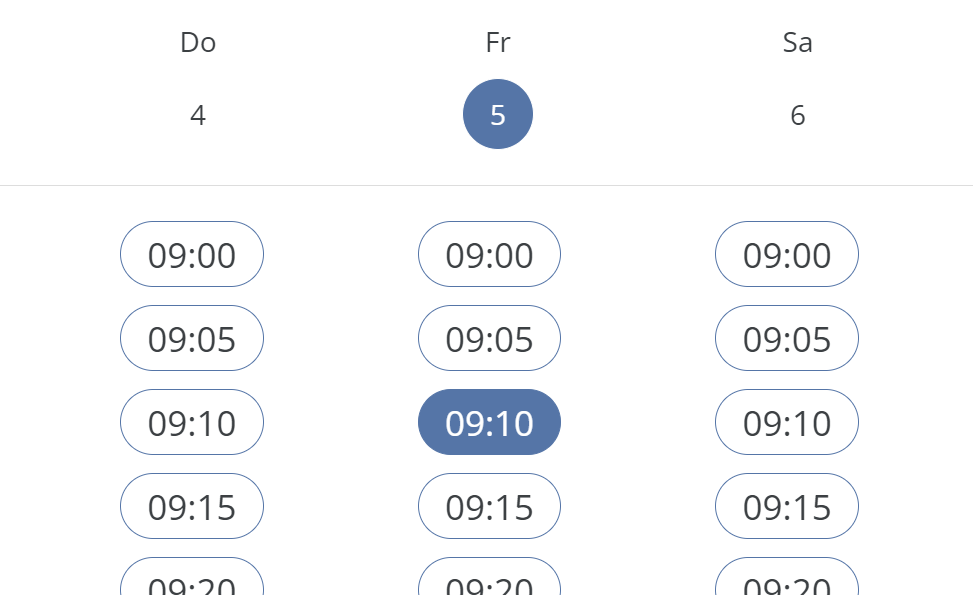
Task: Click 09:15 in the Friday column
Action: [489, 507]
